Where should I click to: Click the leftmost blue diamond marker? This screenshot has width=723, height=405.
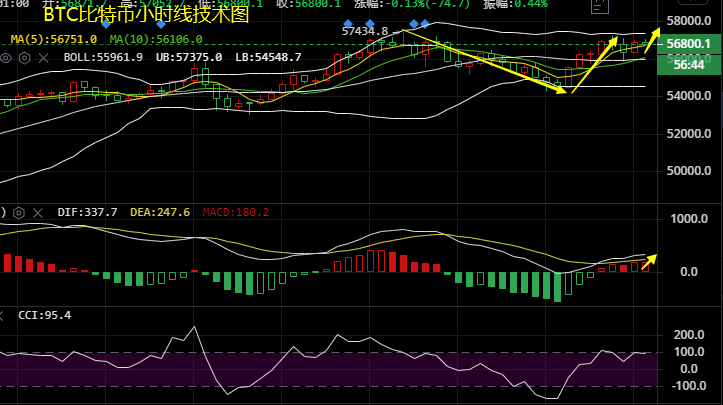(x=347, y=23)
